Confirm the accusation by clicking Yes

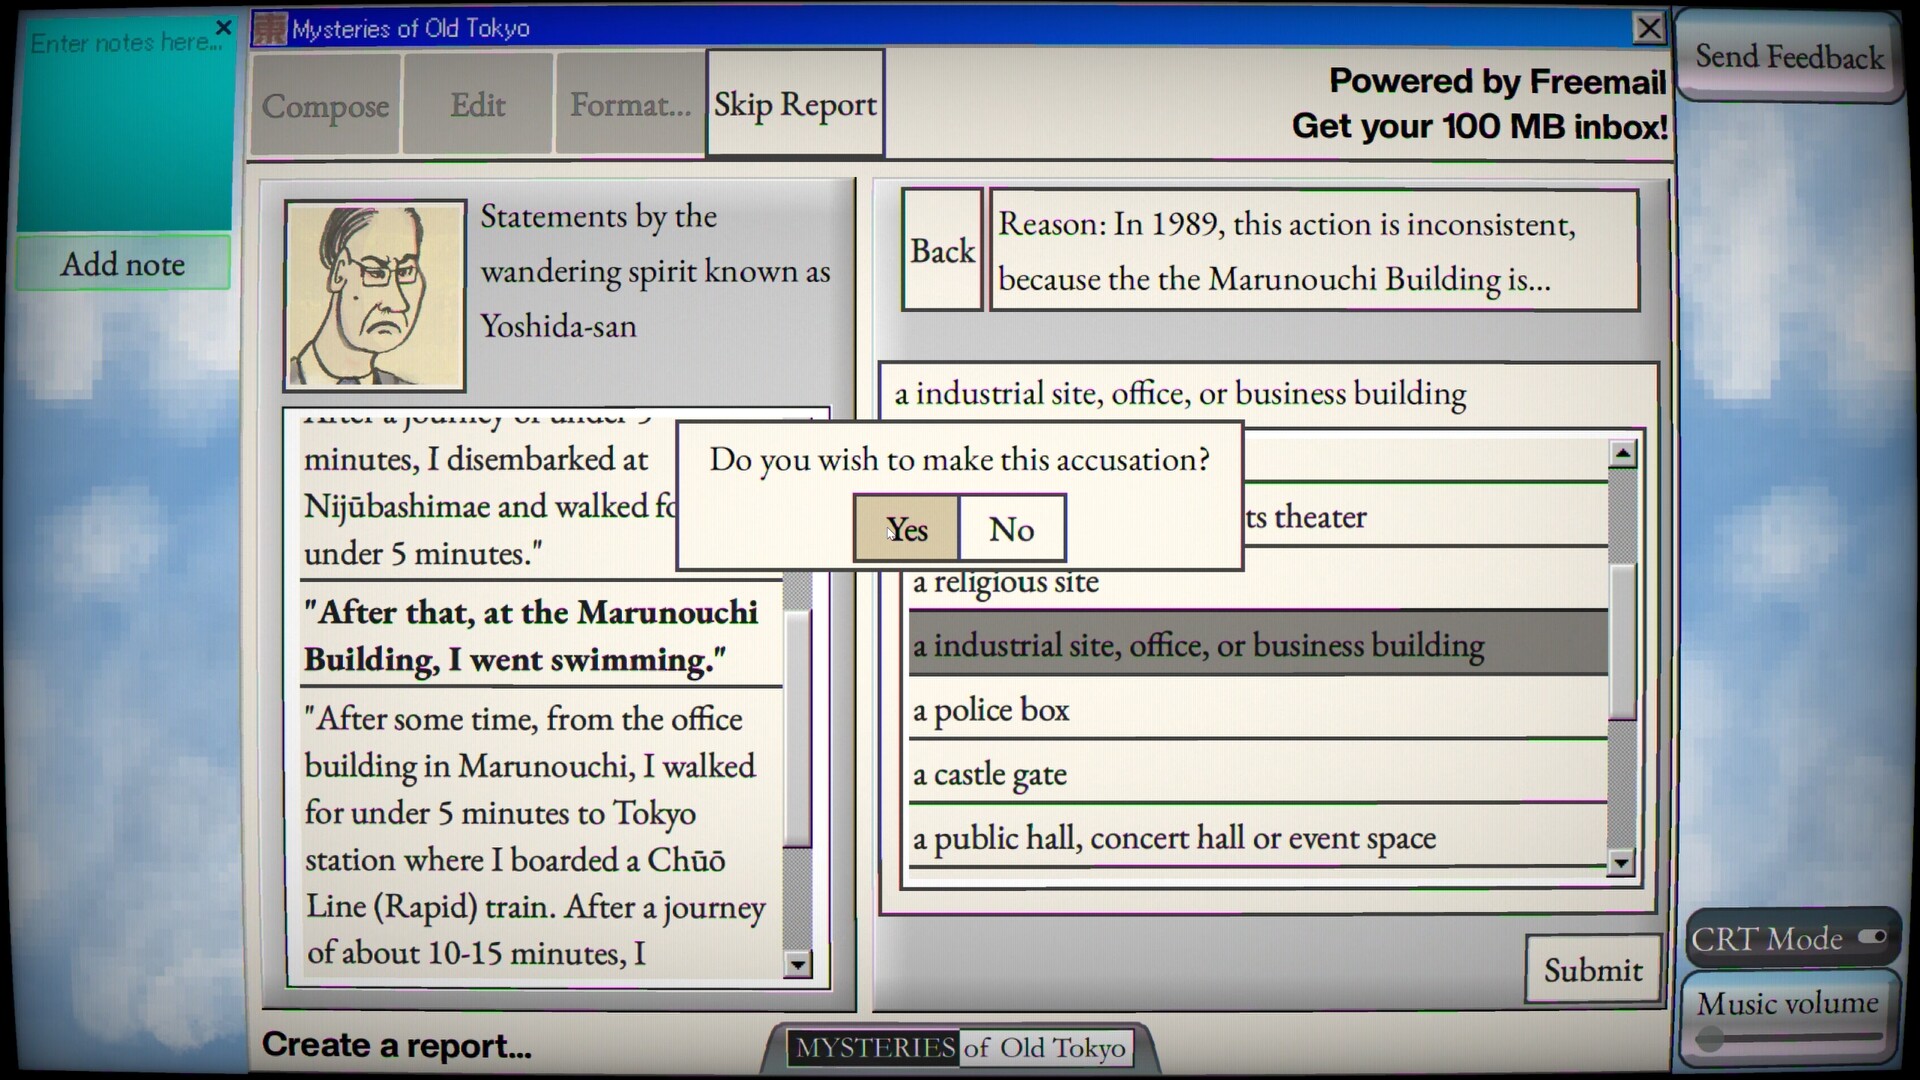click(906, 528)
